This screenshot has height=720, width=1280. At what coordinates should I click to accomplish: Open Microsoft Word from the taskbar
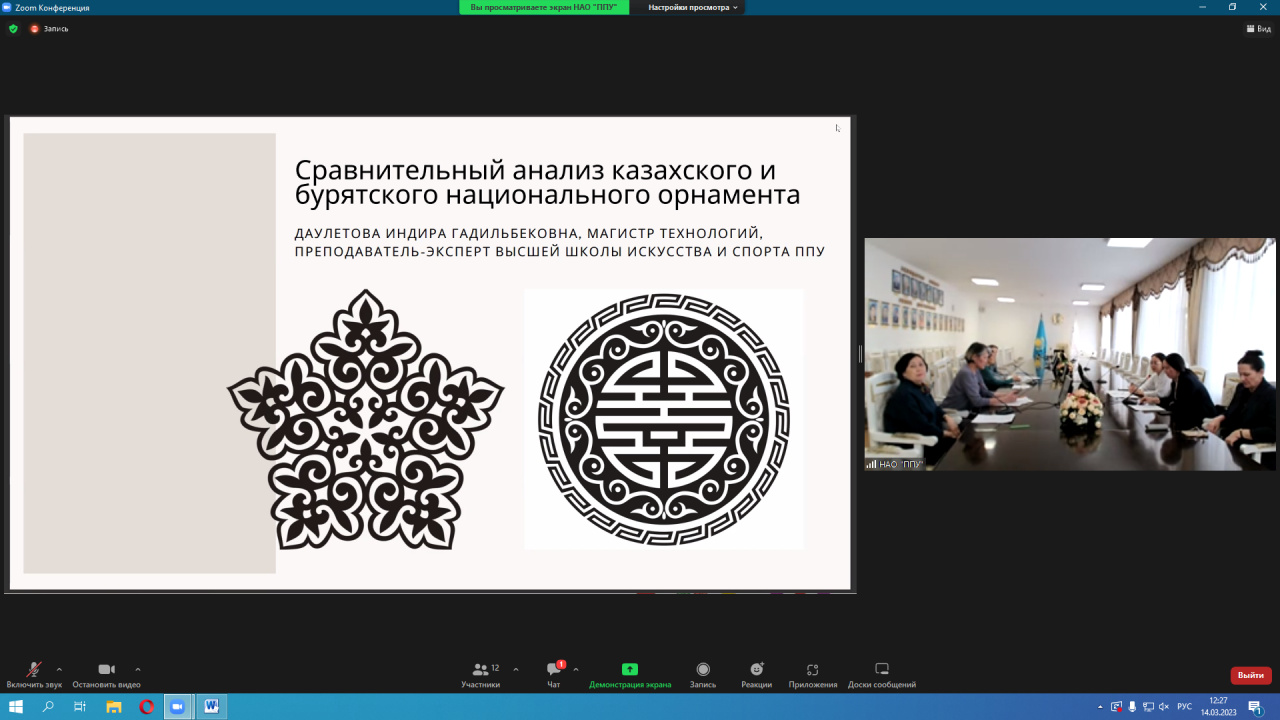tap(211, 707)
